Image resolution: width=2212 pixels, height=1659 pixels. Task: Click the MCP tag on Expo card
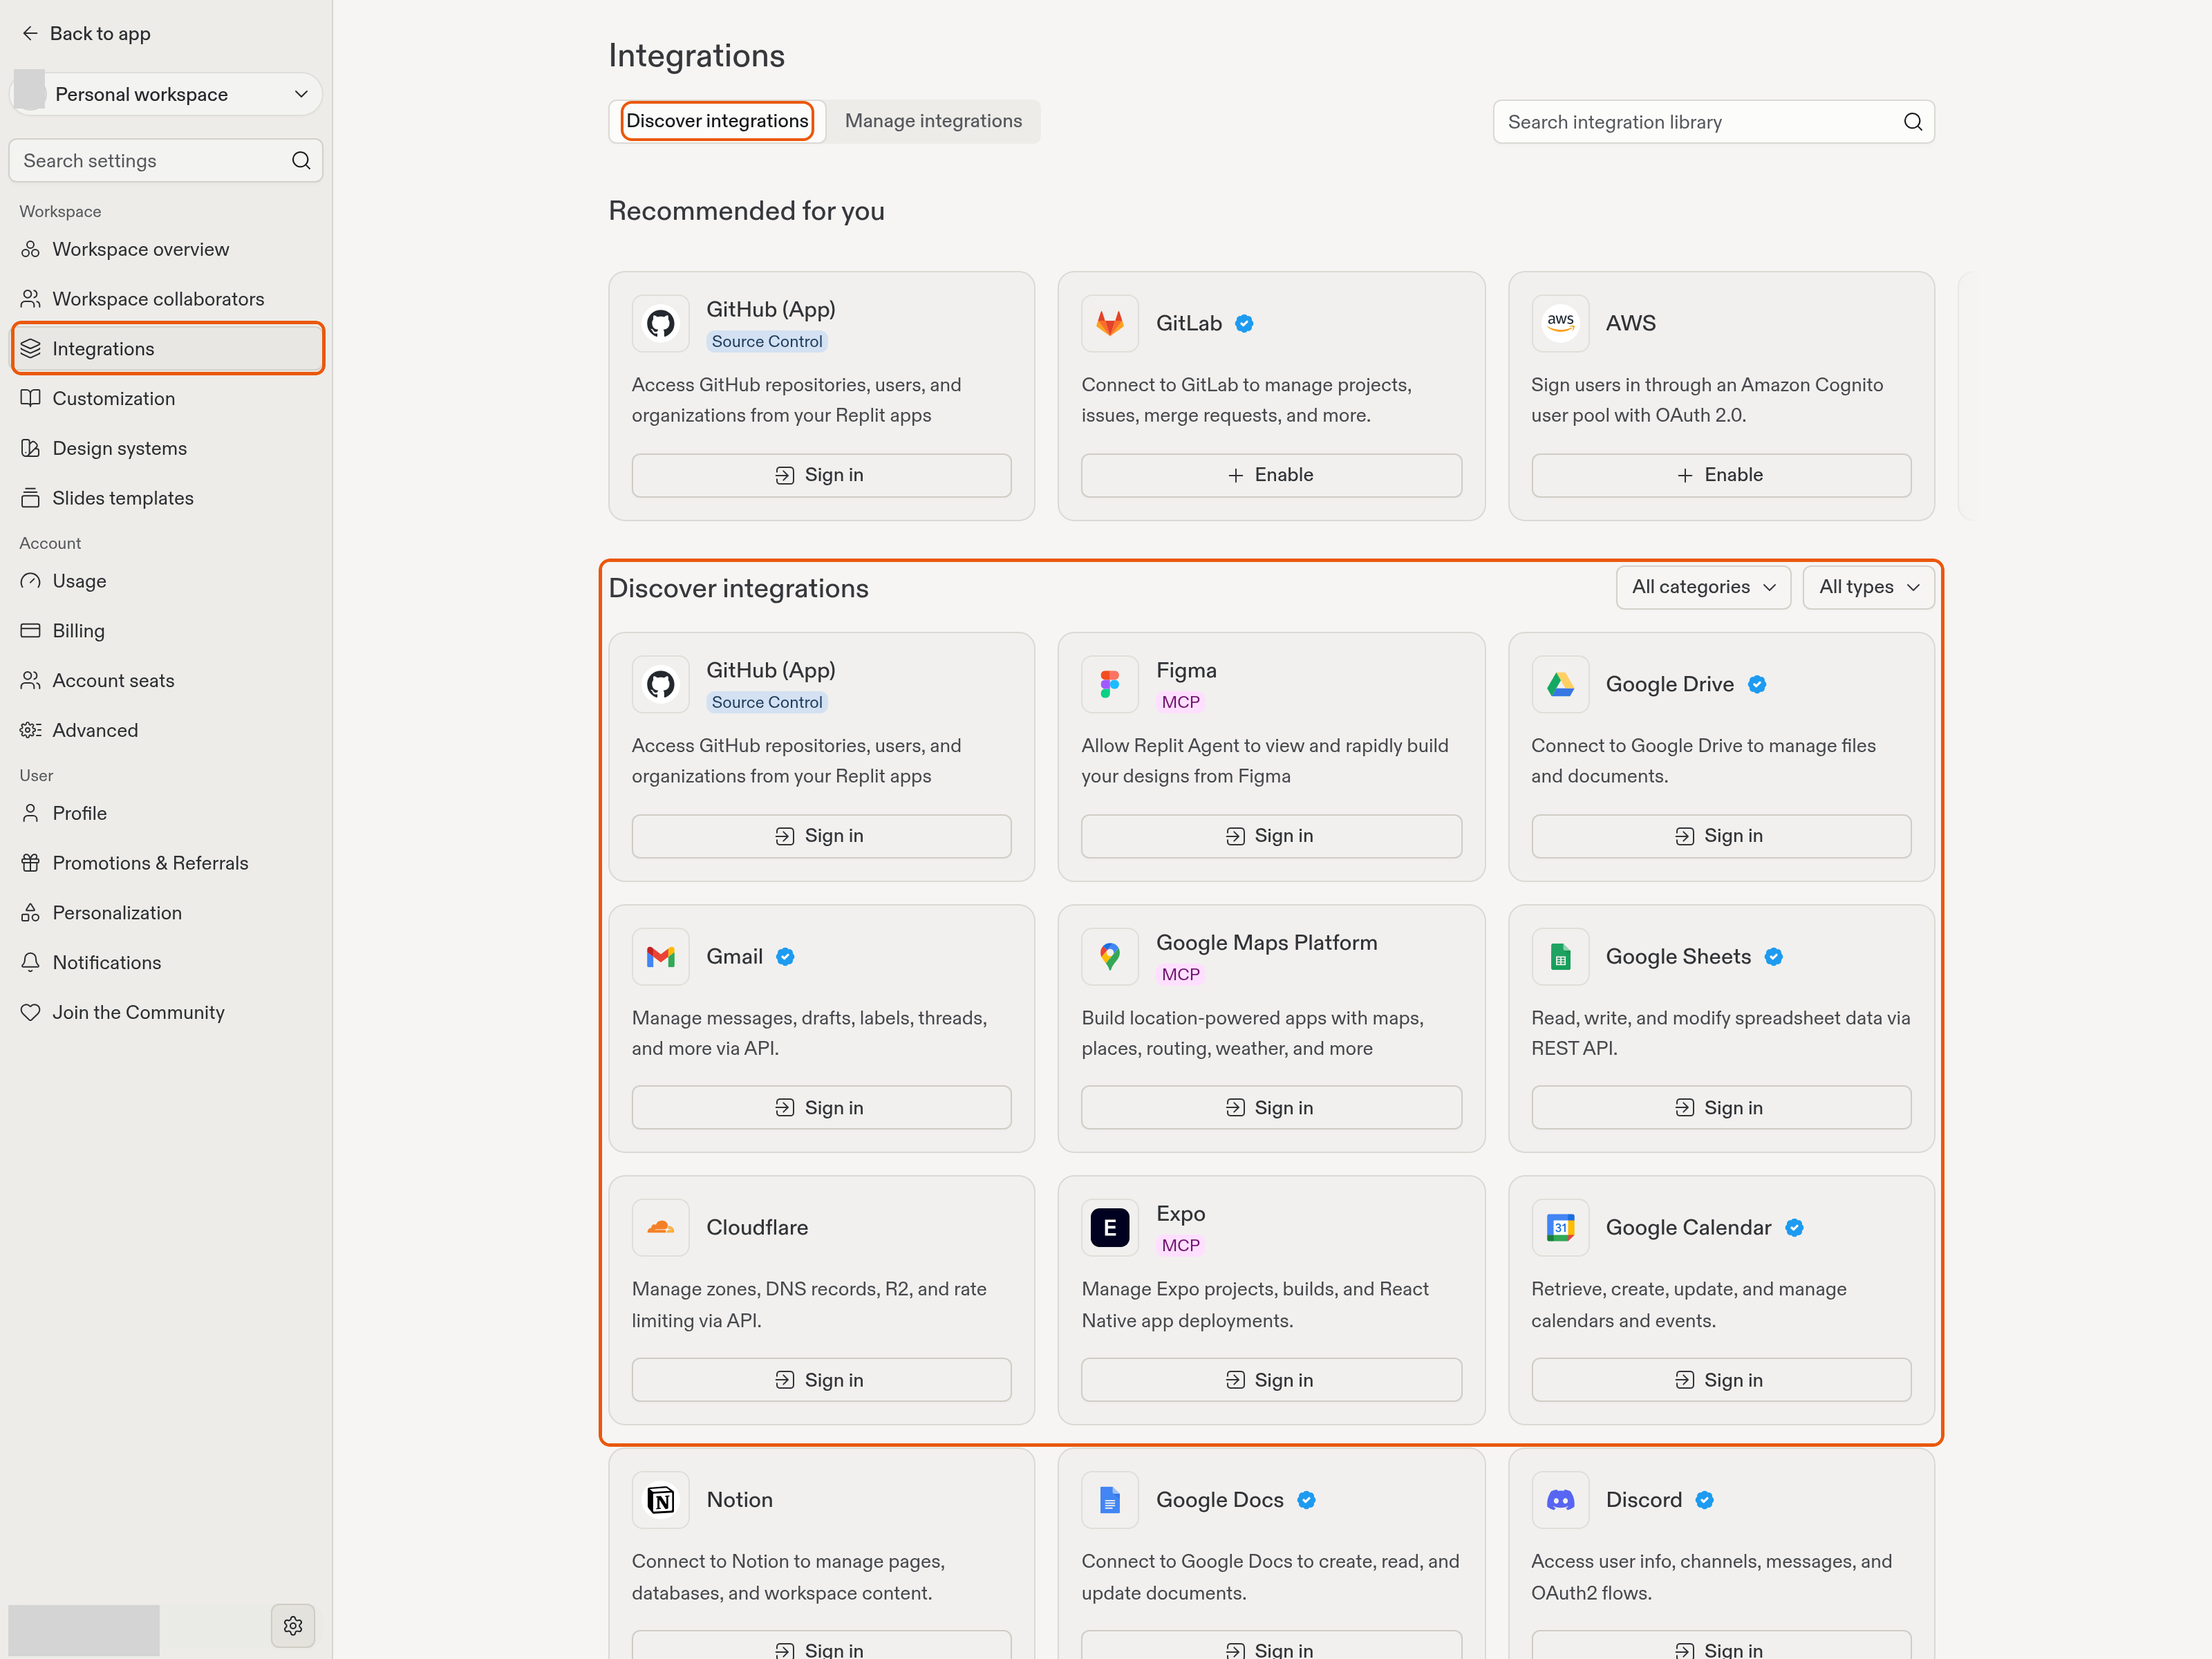click(x=1180, y=1245)
